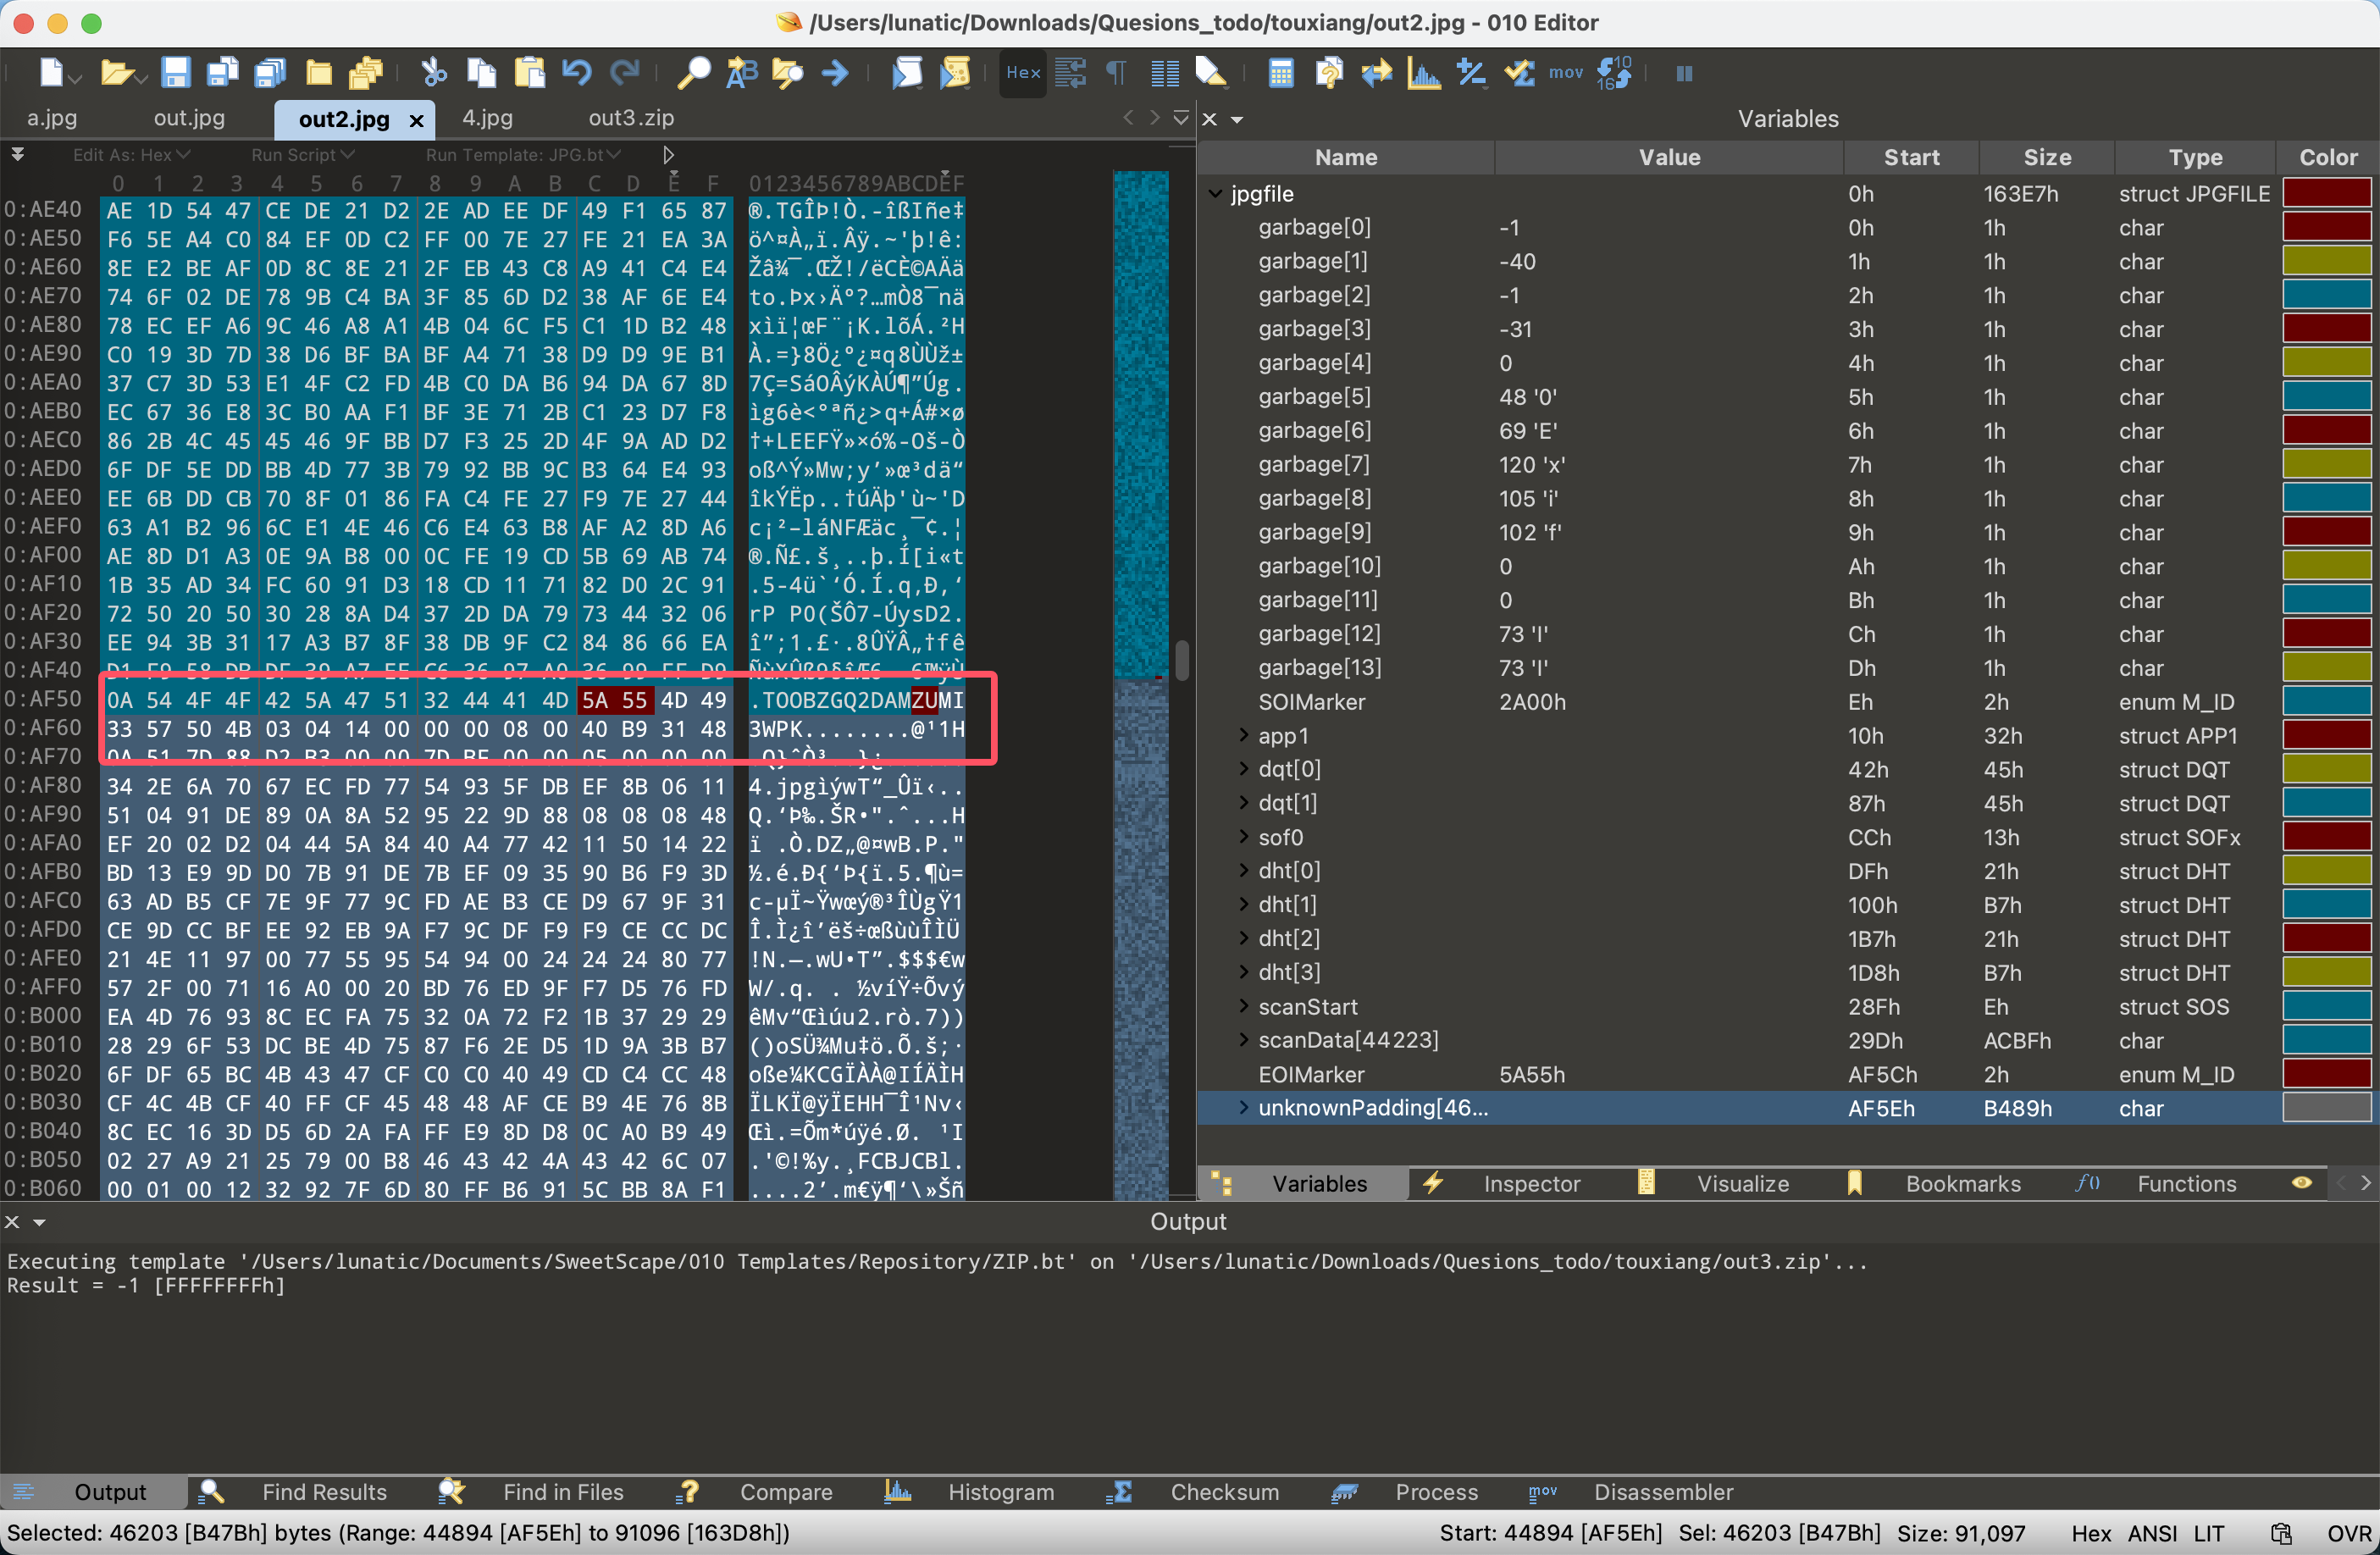Switch to the a.jpg file tab
2380x1555 pixels.
[x=52, y=118]
